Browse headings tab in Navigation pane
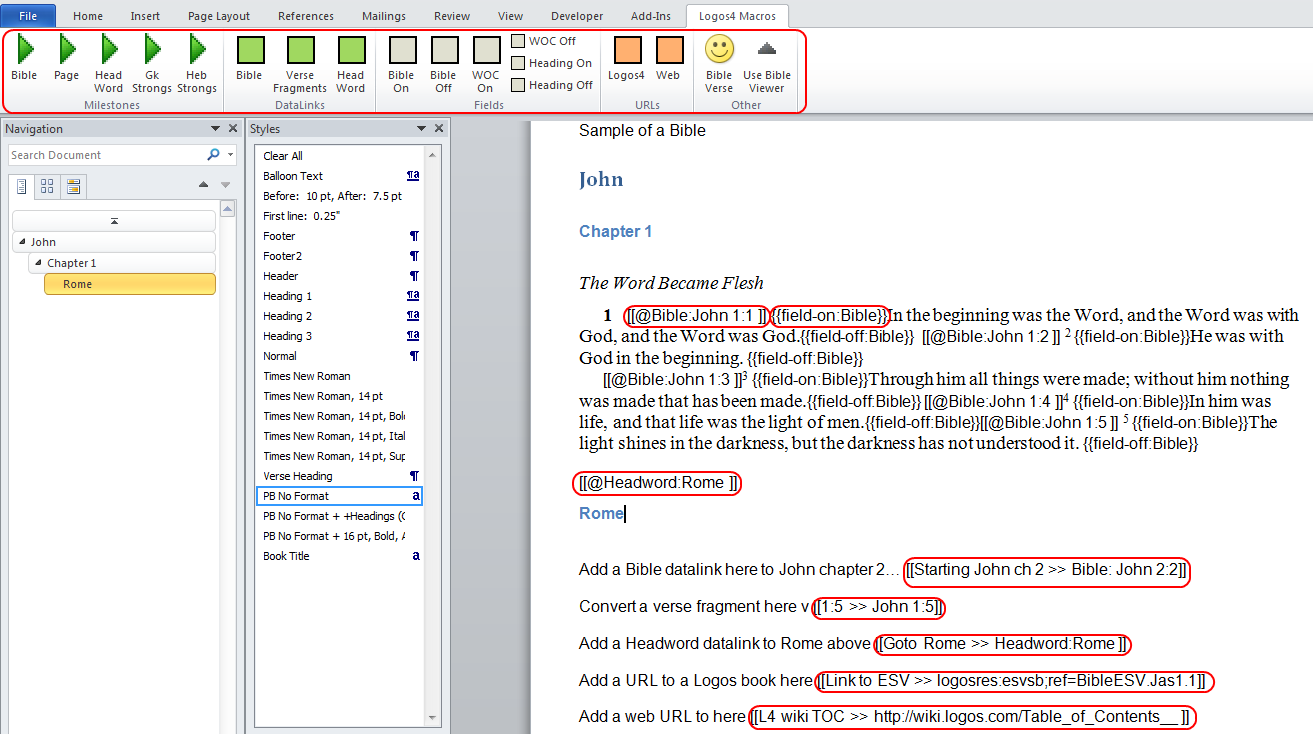Screen dimensions: 1313x734 coord(22,186)
